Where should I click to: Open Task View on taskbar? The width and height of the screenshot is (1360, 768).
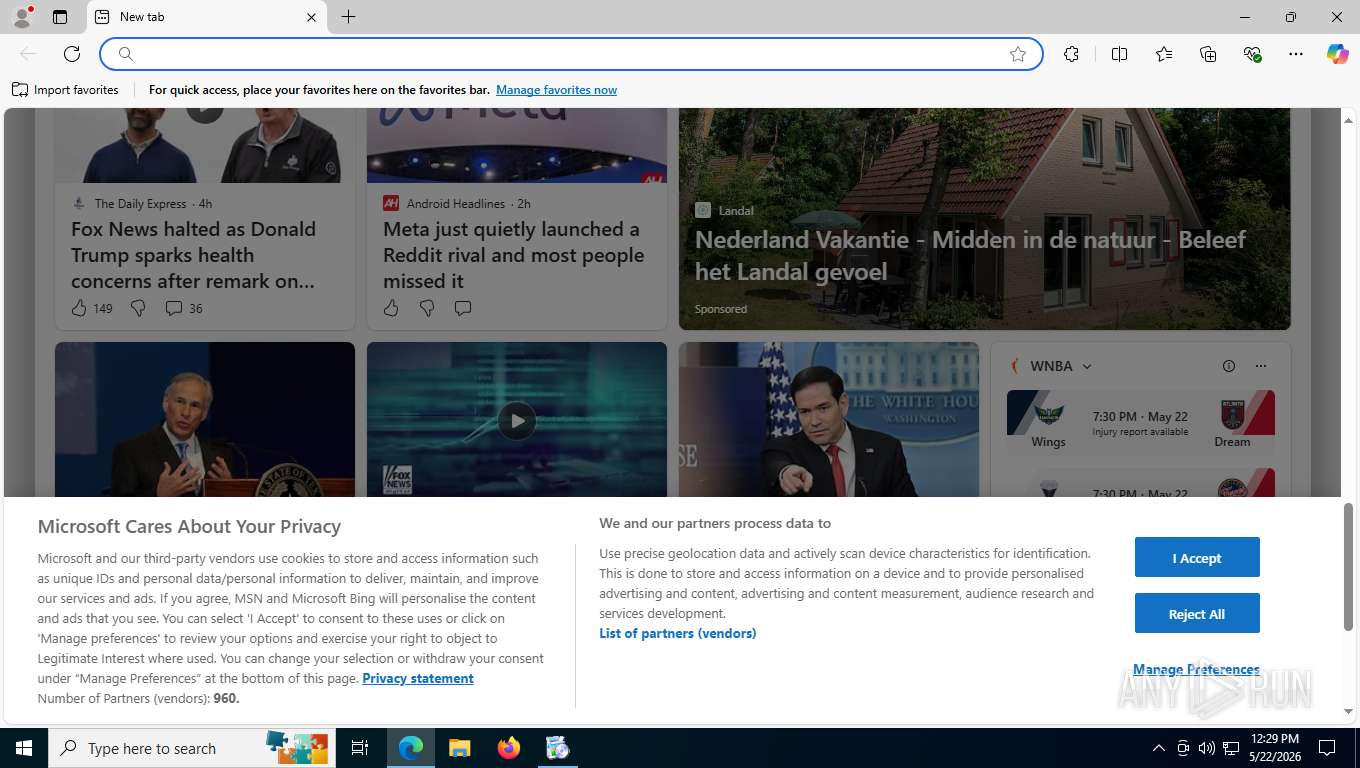tap(360, 748)
